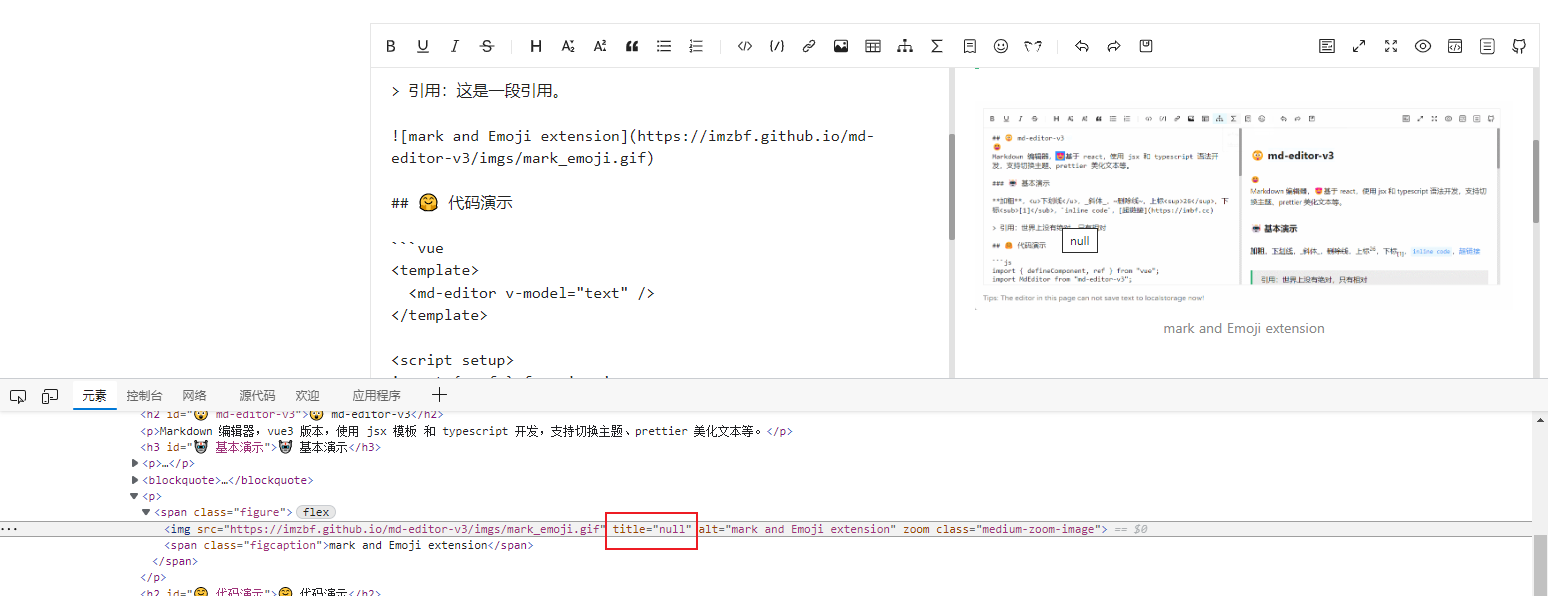The width and height of the screenshot is (1548, 596).
Task: Click the '<md-editor v-model="text" />' line
Action: [531, 293]
